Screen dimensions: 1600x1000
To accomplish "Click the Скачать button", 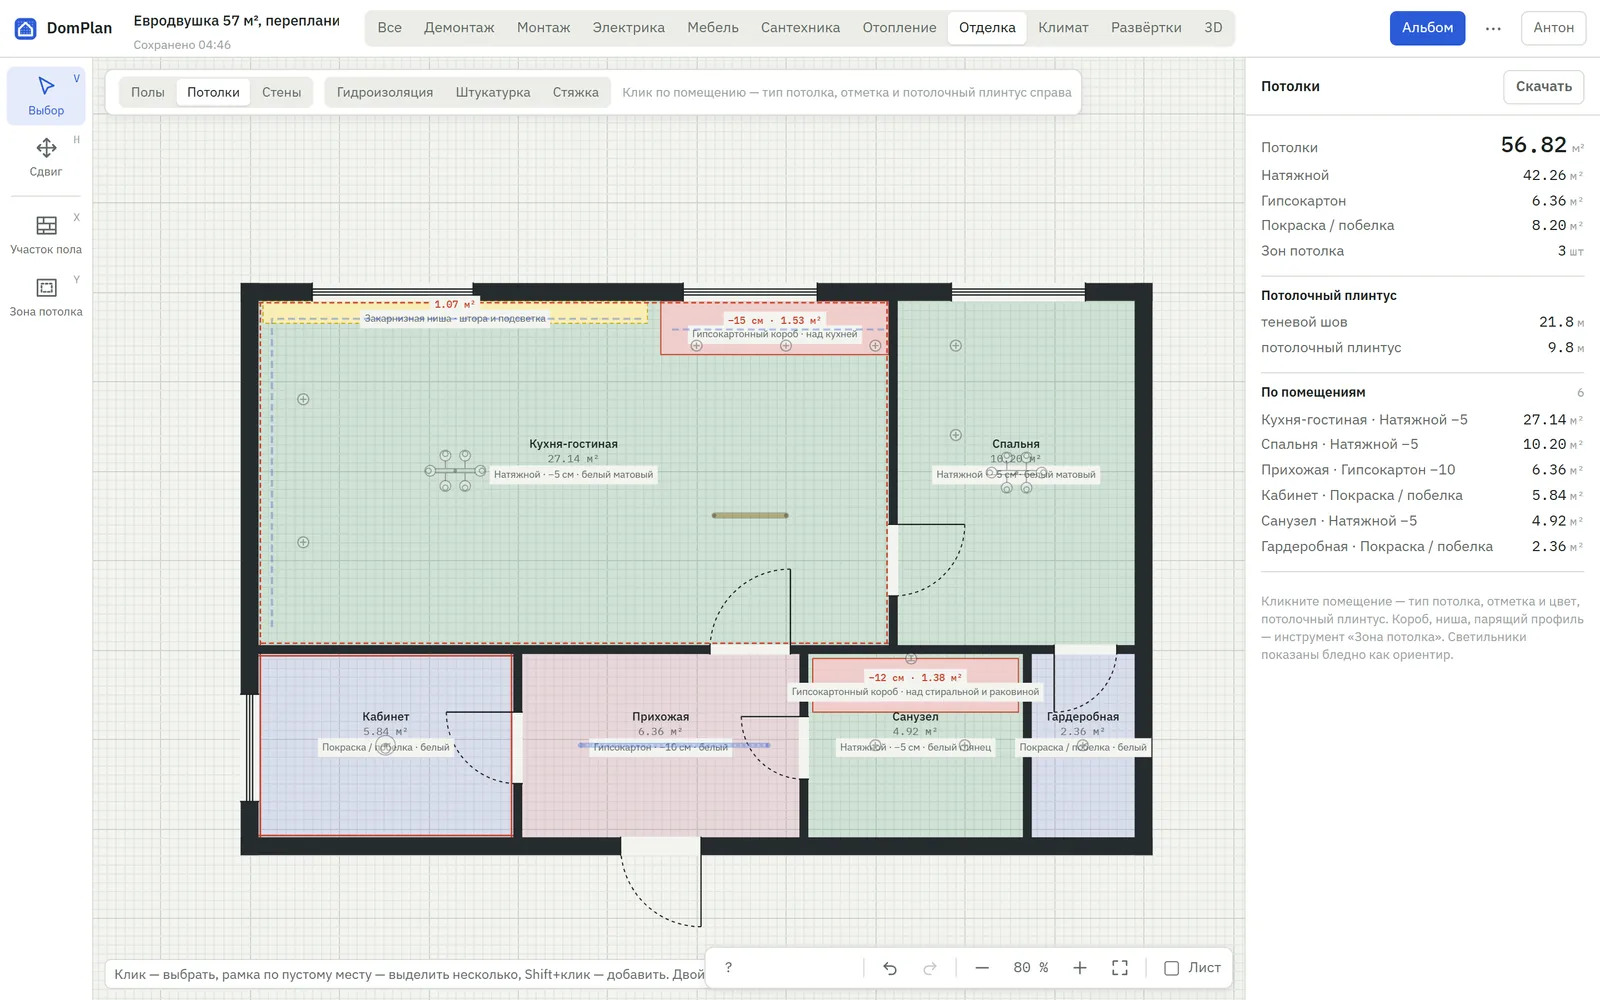I will pos(1543,86).
